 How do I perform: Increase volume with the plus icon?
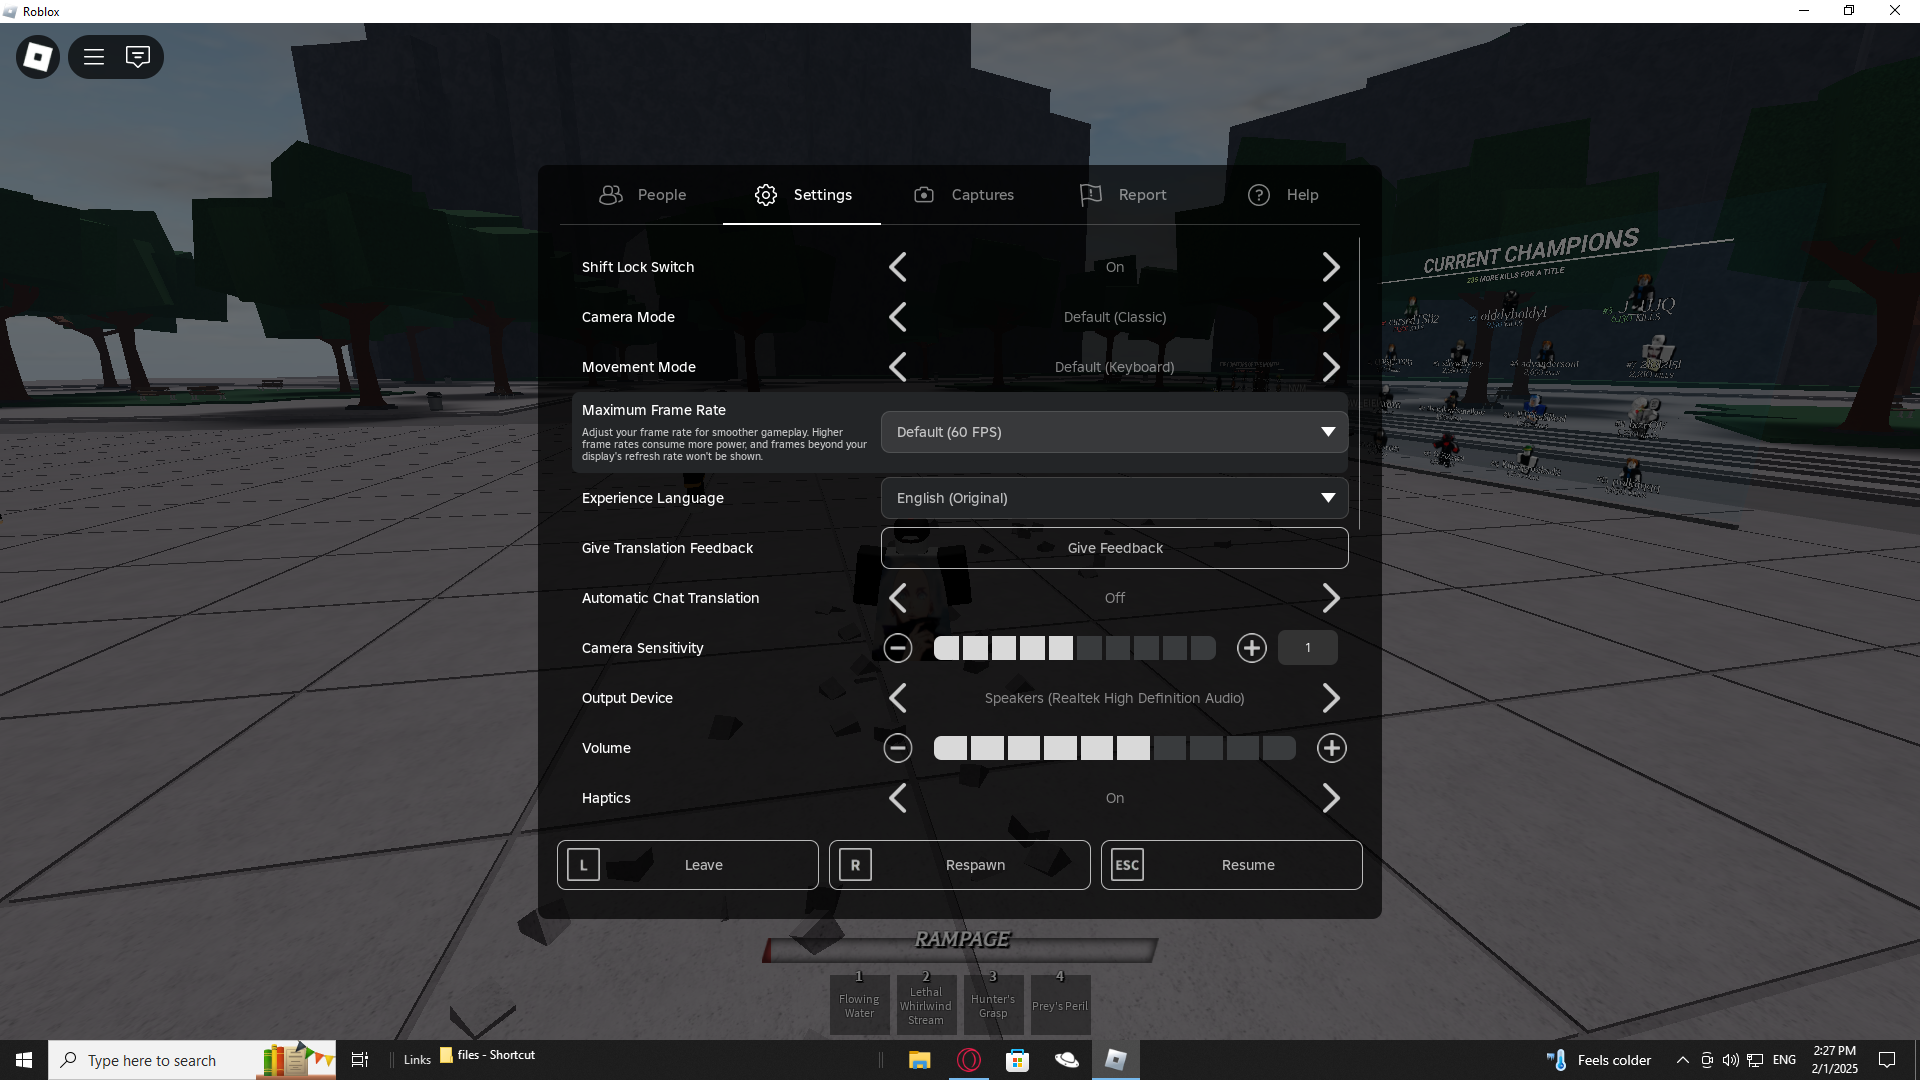(1331, 748)
